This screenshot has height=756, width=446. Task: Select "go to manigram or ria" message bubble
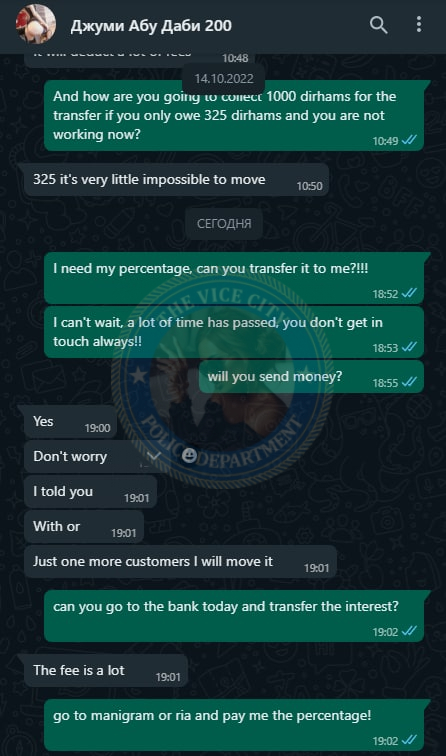coord(234,725)
